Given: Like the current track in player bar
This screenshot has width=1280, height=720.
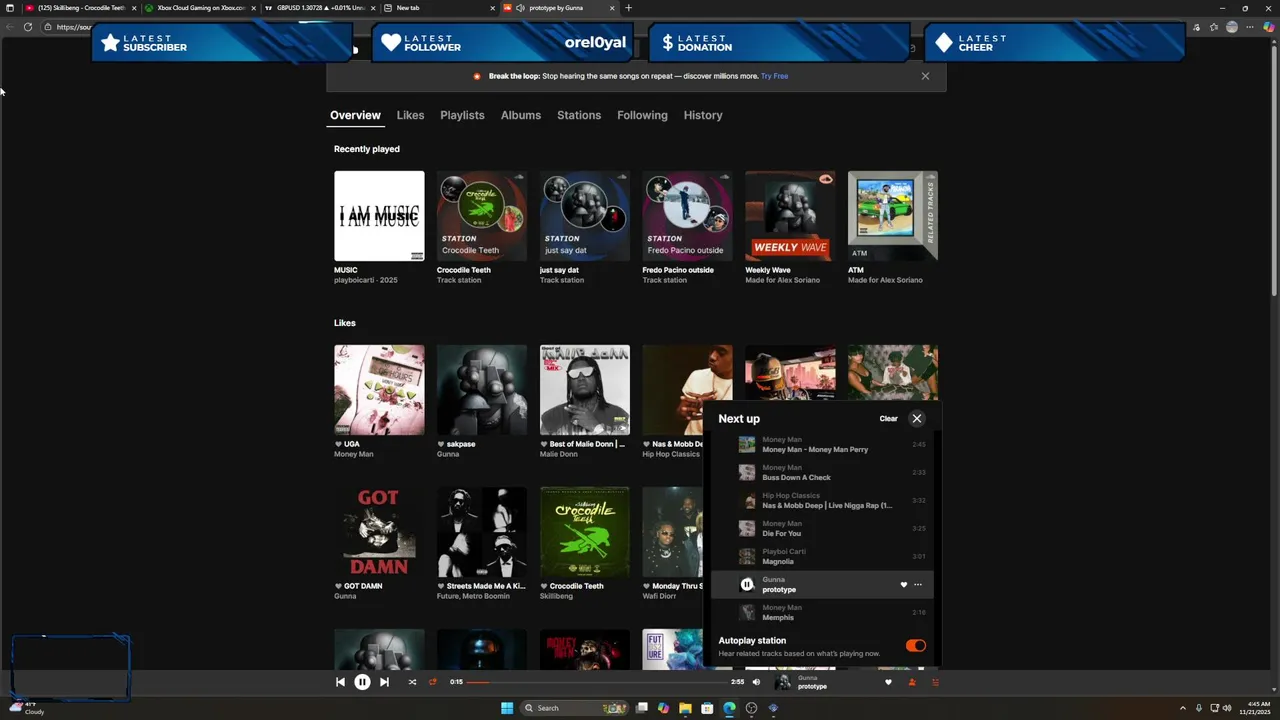Looking at the screenshot, I should [888, 682].
